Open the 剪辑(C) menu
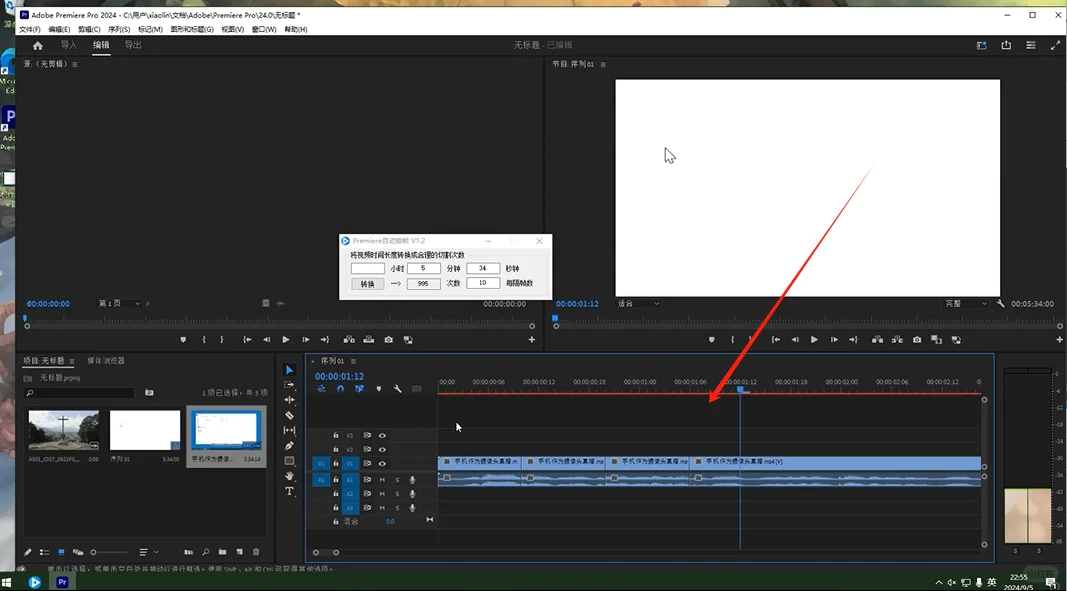This screenshot has width=1067, height=591. click(89, 29)
